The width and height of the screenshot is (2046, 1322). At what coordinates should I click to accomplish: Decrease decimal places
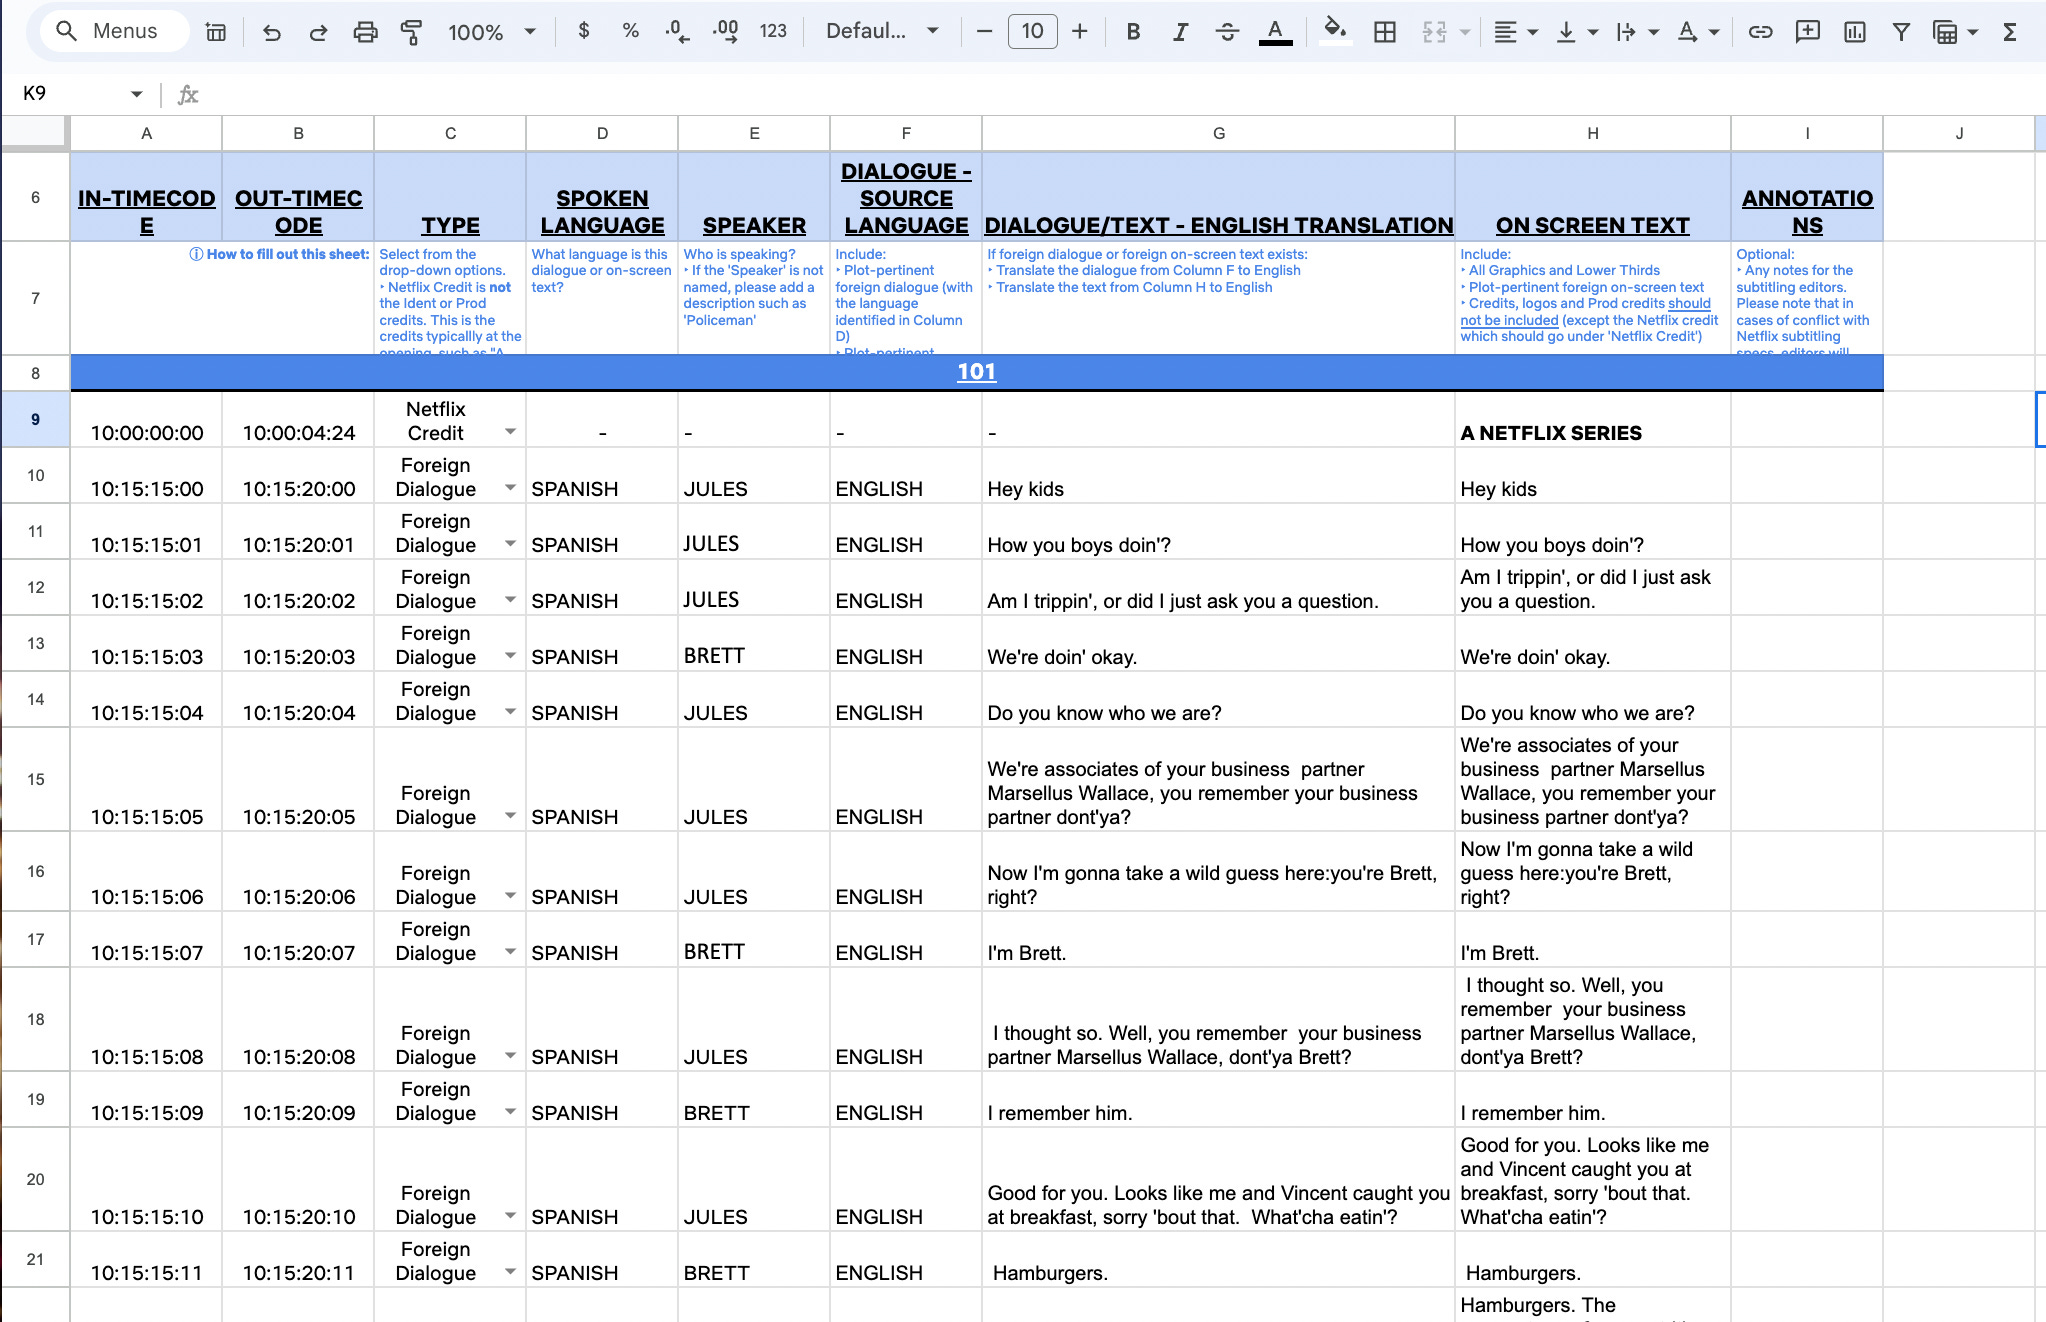click(x=677, y=32)
